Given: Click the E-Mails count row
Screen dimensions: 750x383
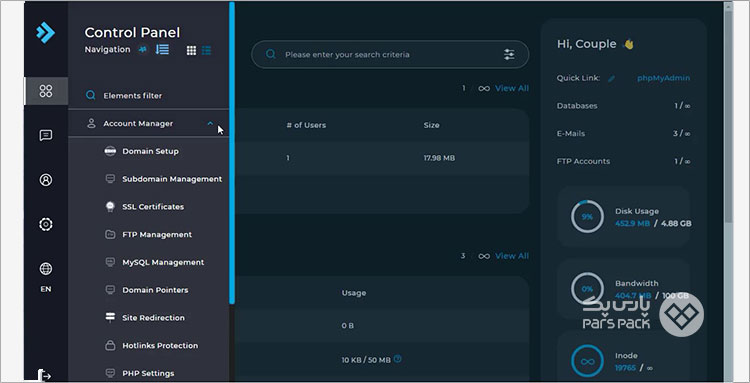Looking at the screenshot, I should (623, 133).
